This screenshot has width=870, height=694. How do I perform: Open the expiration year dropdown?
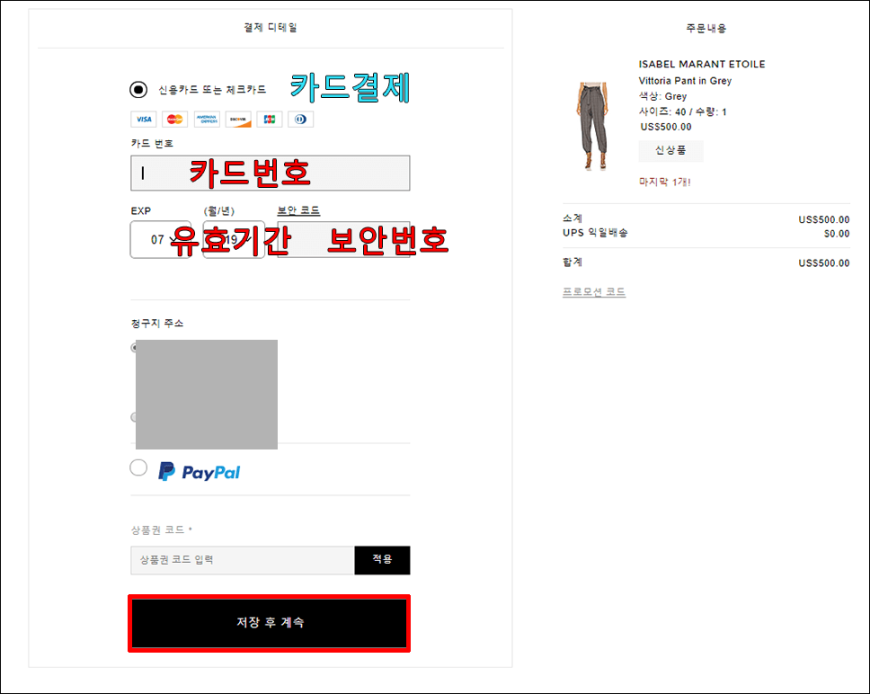point(234,240)
